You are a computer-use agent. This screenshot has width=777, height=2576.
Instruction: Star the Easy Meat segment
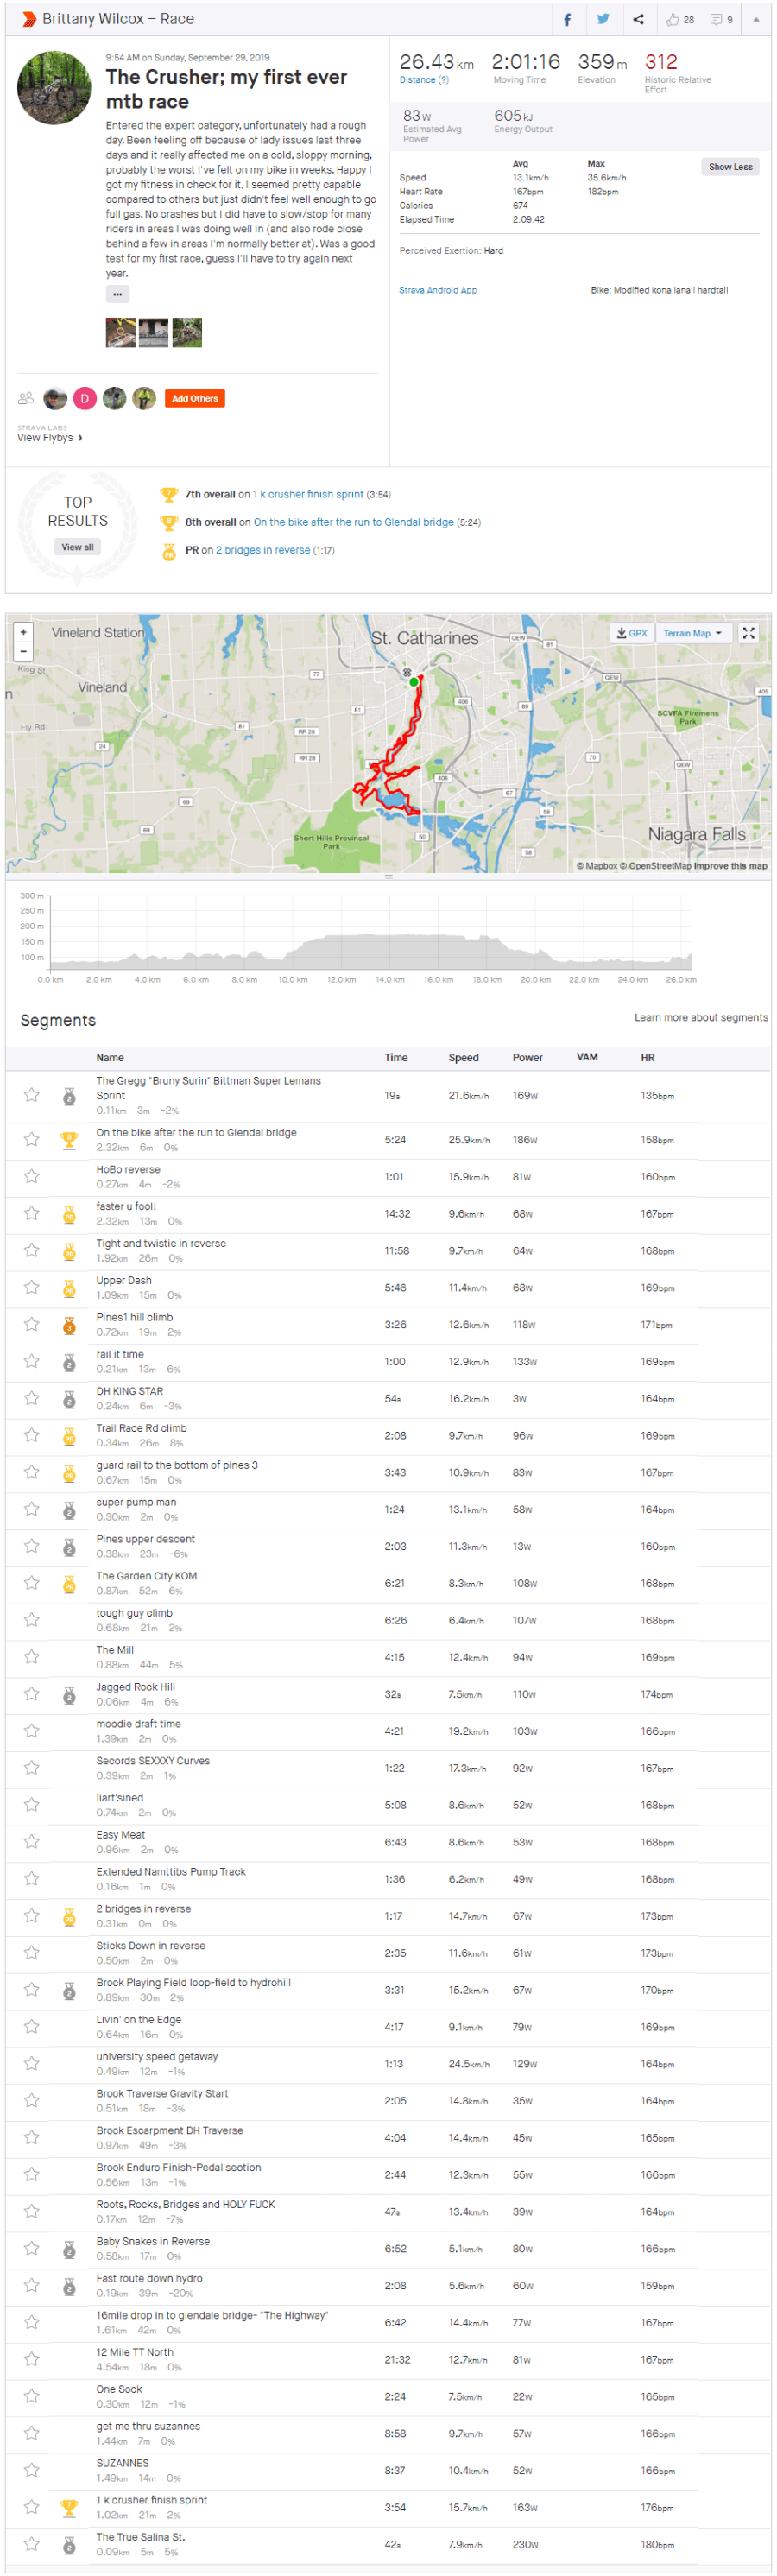coord(32,1842)
